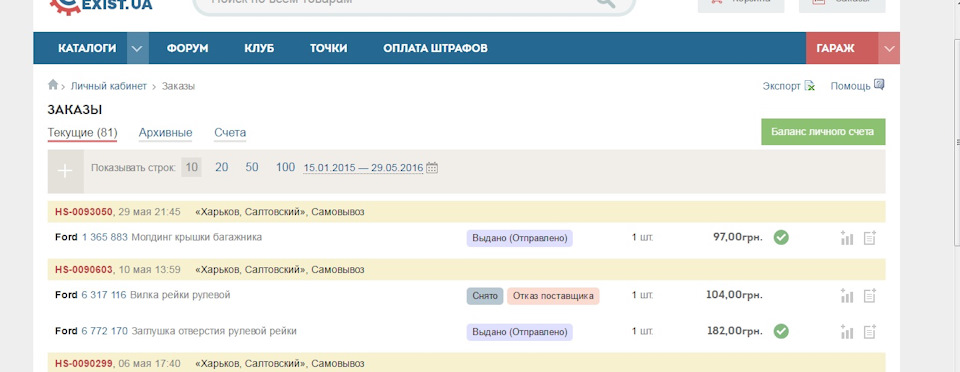Click green checkmark in 182,00грн. row
Image resolution: width=960 pixels, height=372 pixels.
click(x=781, y=331)
